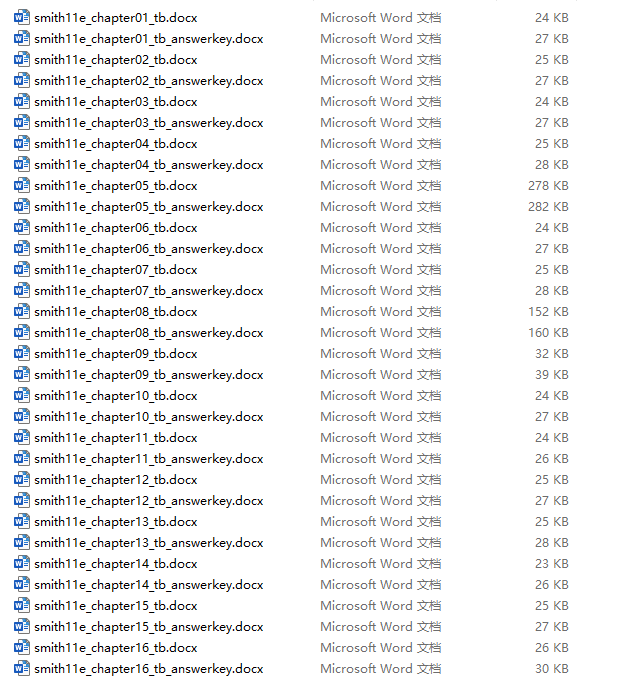Viewport: 617px width, 697px height.
Task: Click the Word icon of smith11e_chapter15_tb.docx
Action: coord(22,605)
